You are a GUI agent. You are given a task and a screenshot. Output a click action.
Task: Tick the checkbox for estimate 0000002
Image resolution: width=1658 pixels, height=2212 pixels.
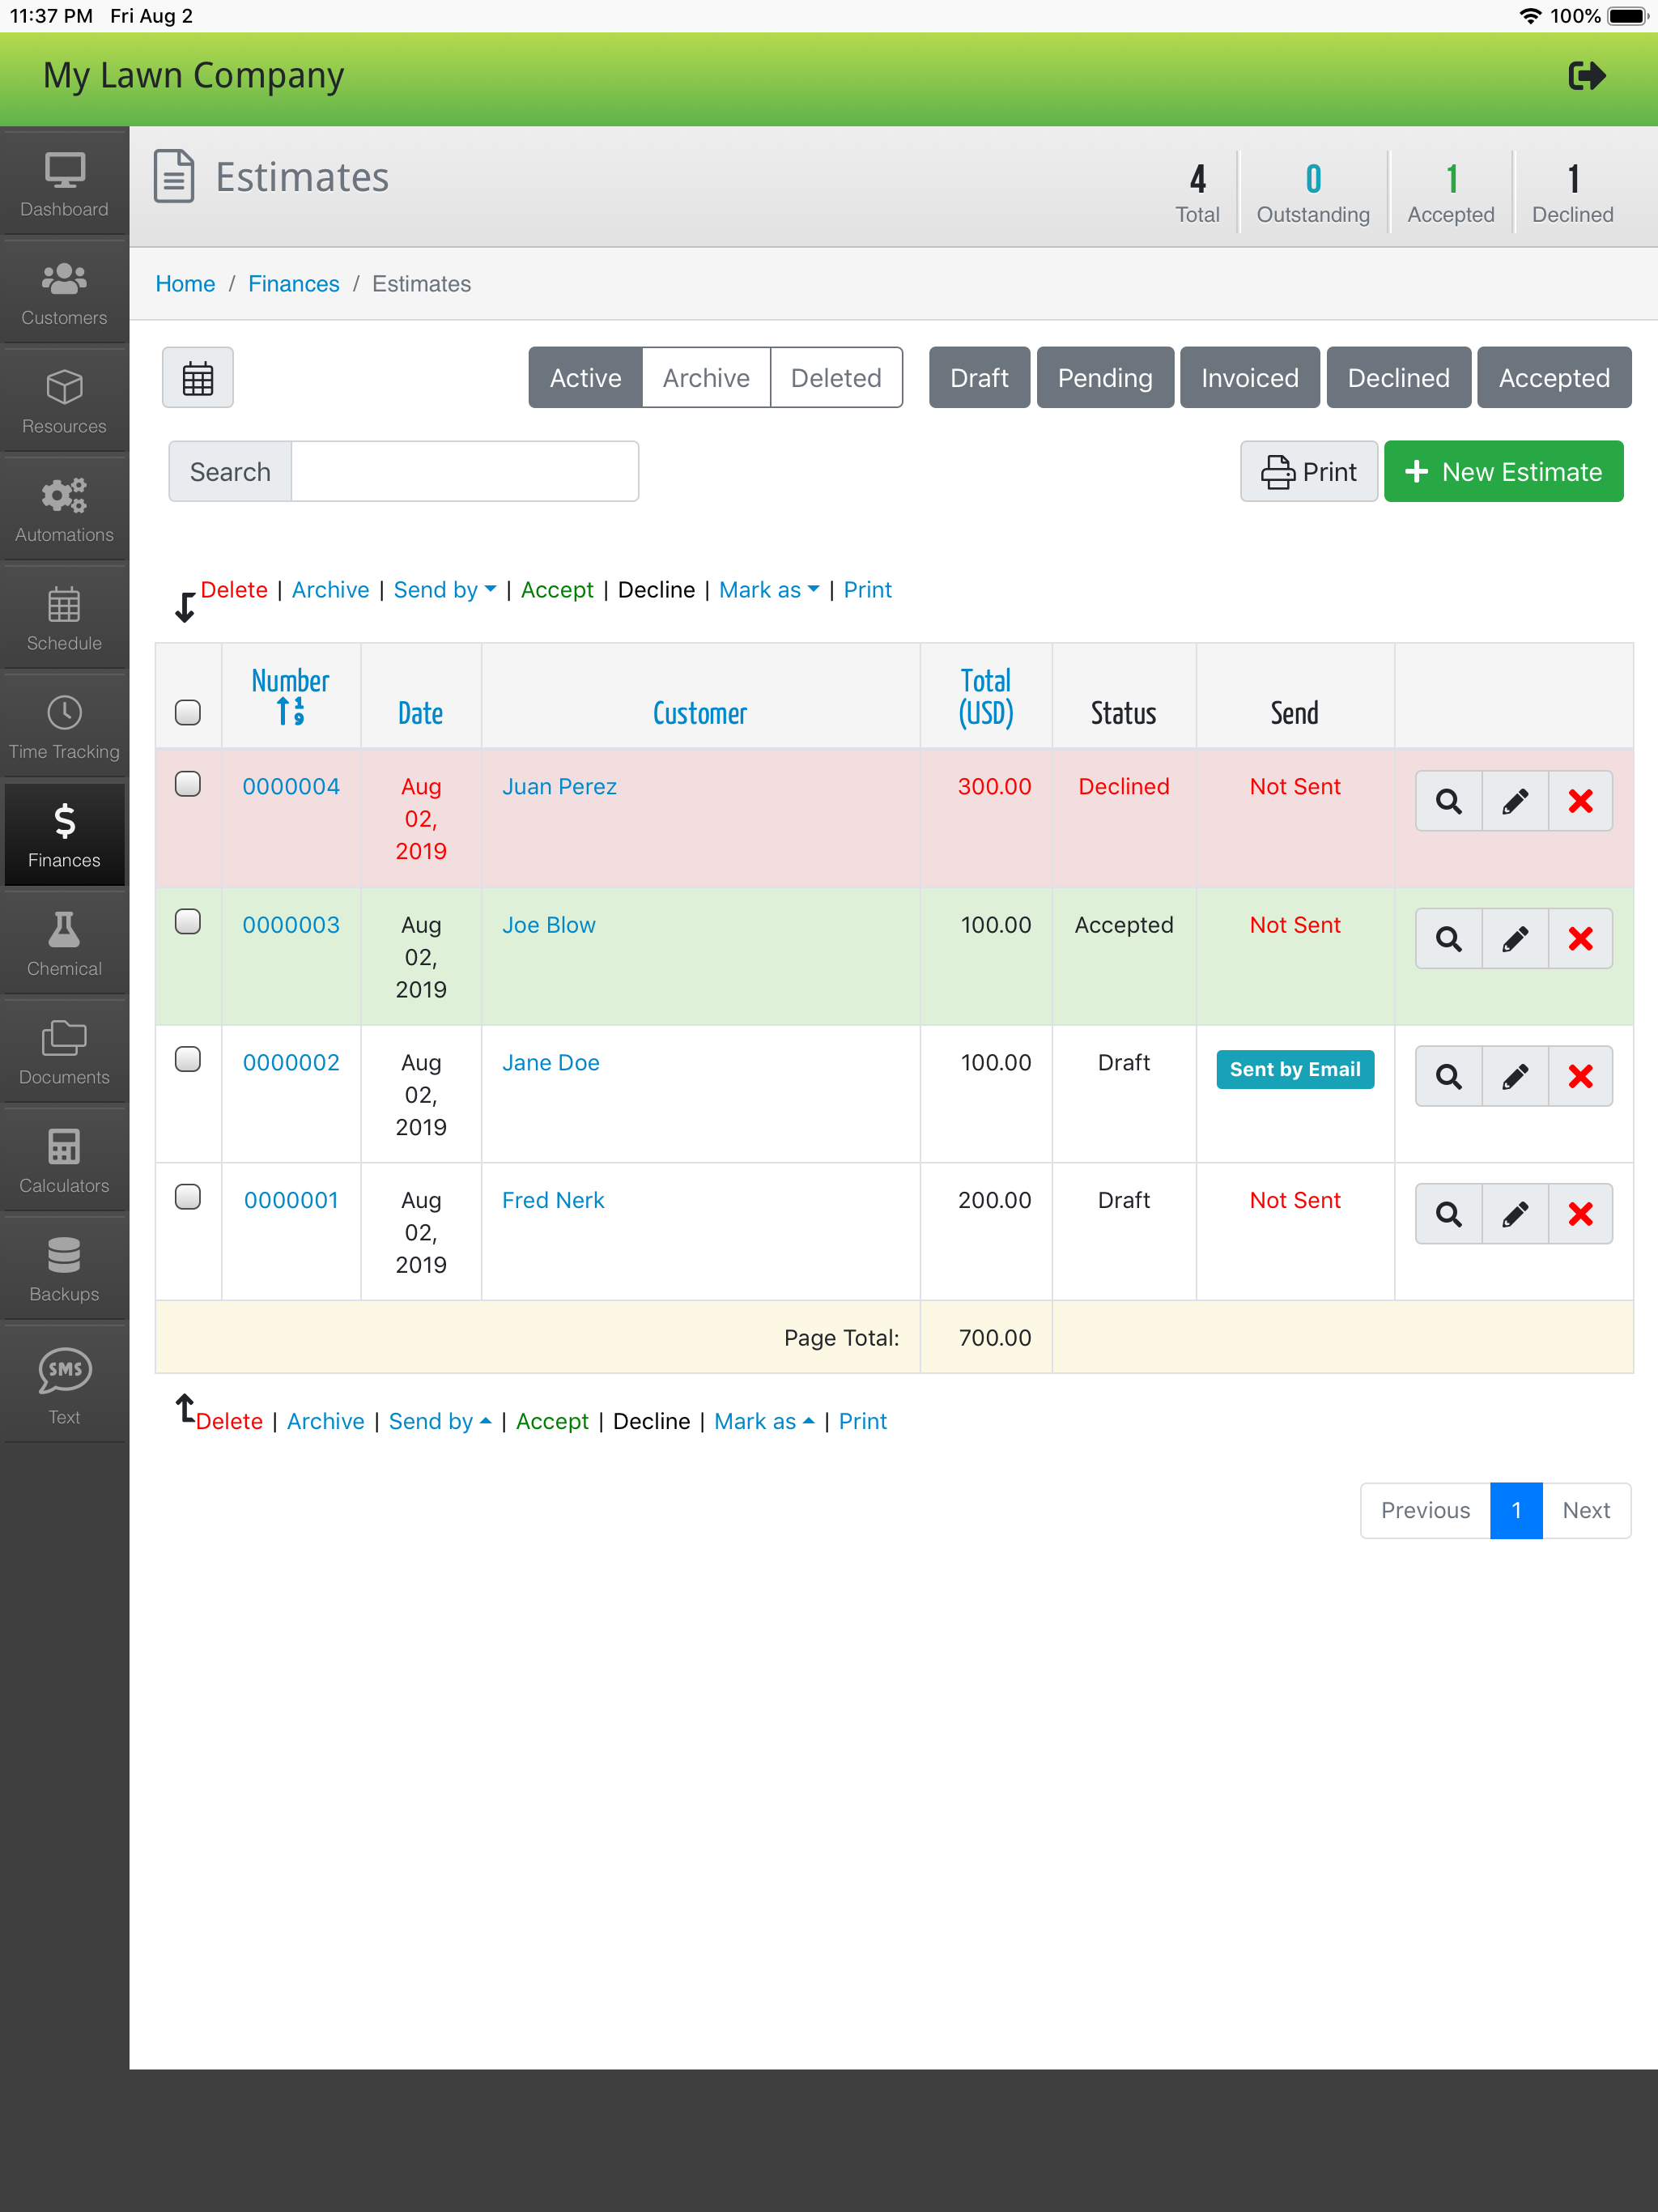coord(188,1059)
